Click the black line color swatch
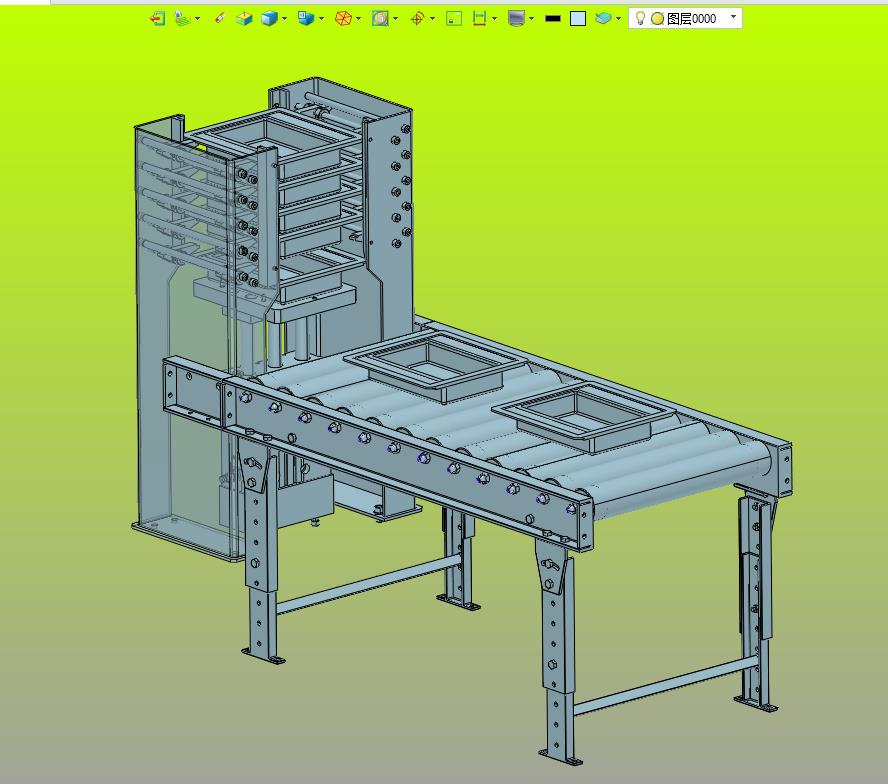Screen dimensions: 888x784 553,19
